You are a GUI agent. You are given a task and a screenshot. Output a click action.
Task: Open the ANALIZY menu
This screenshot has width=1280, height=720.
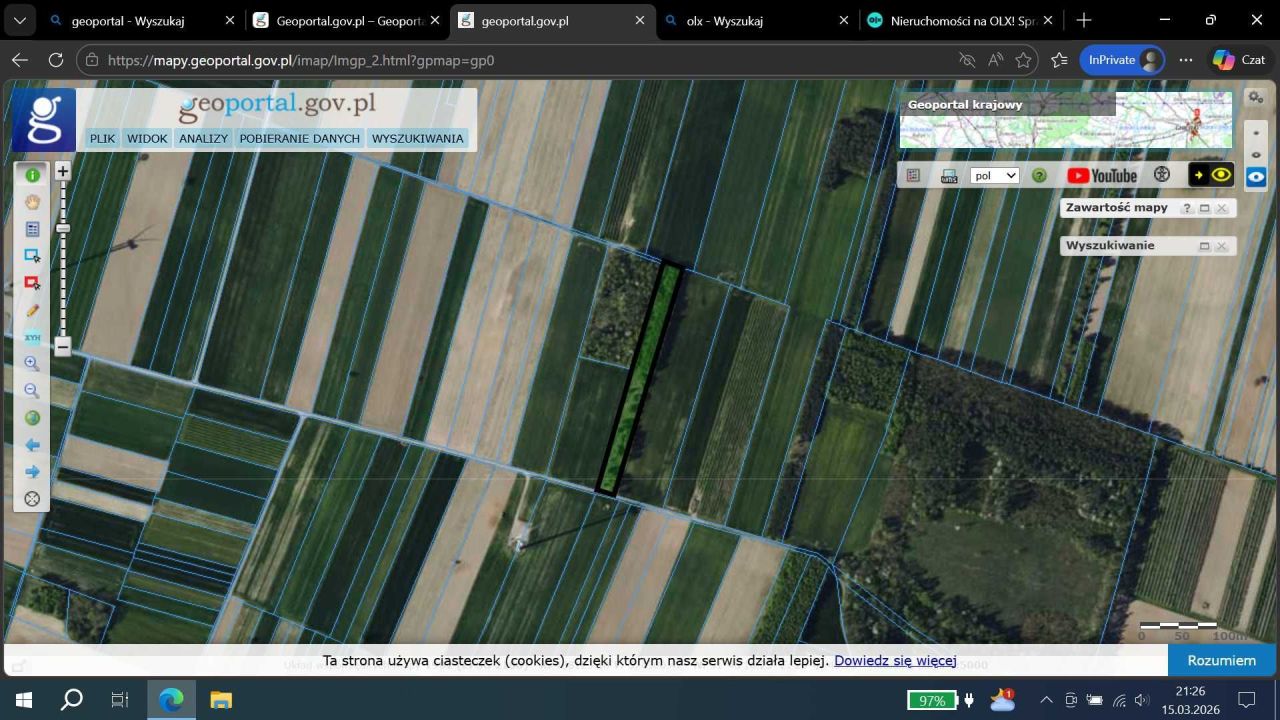pos(203,139)
